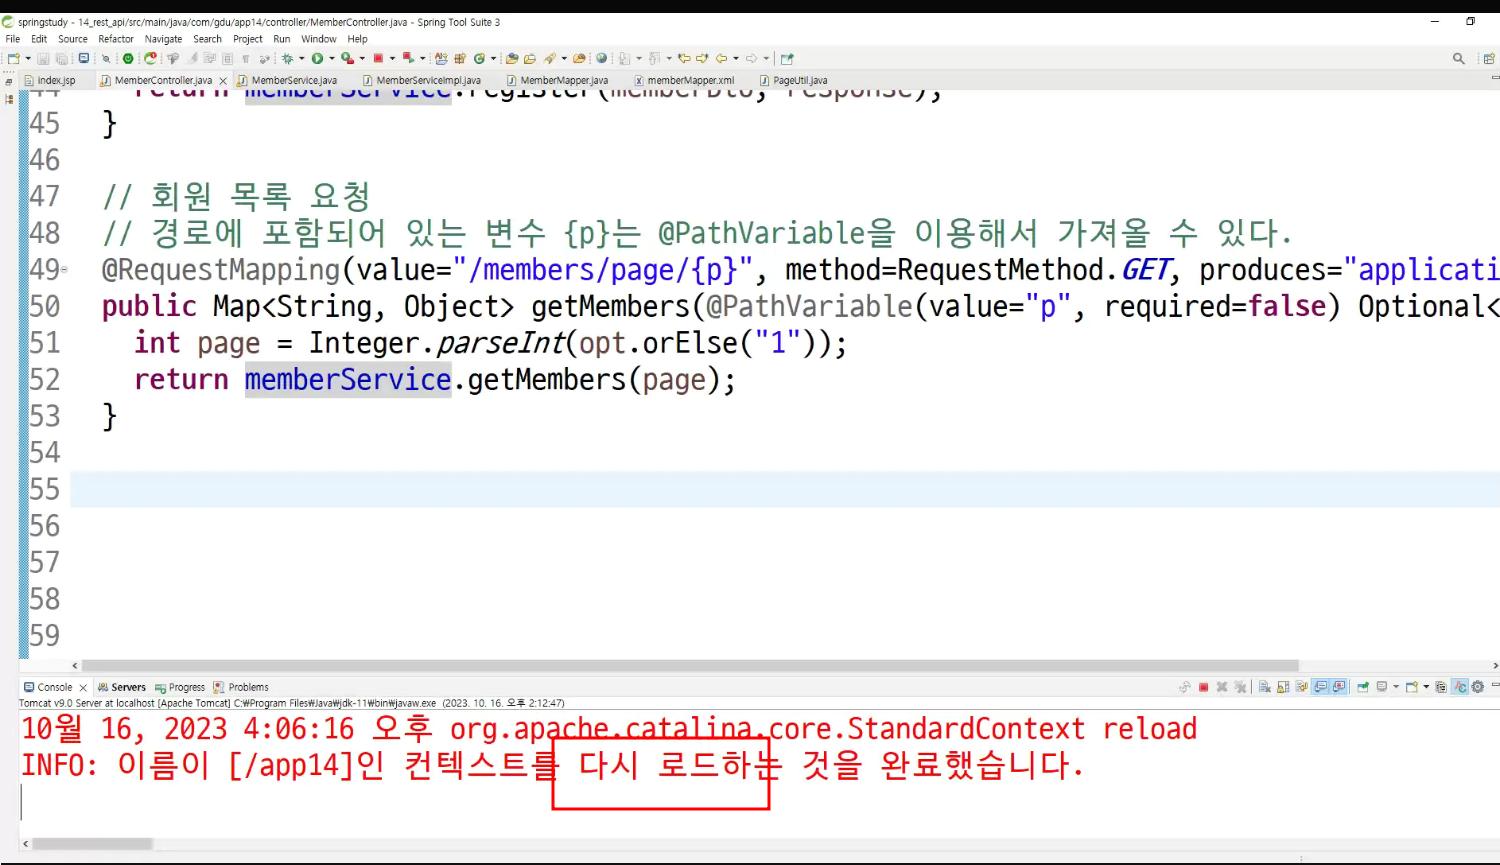Open the Display Selected Console dropdown arrow
This screenshot has width=1500, height=865.
[x=1396, y=687]
